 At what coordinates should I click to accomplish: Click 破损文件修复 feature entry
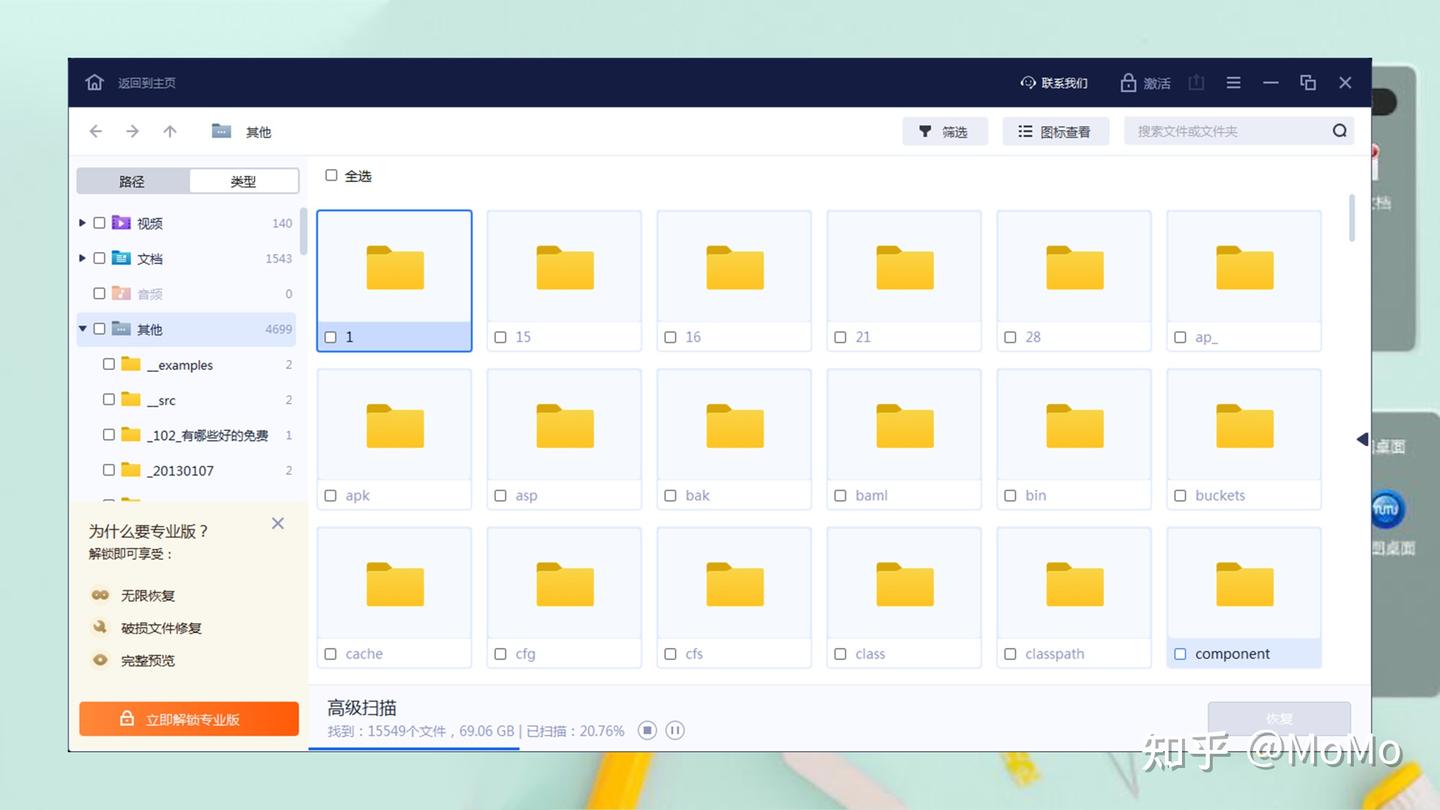146,628
